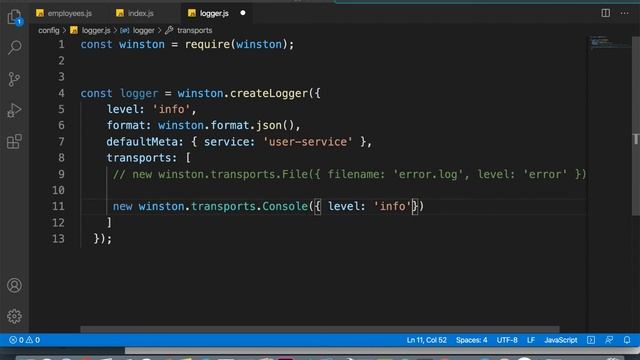Click line number 13 in the gutter
Screen dimensions: 640x360
(x=58, y=238)
